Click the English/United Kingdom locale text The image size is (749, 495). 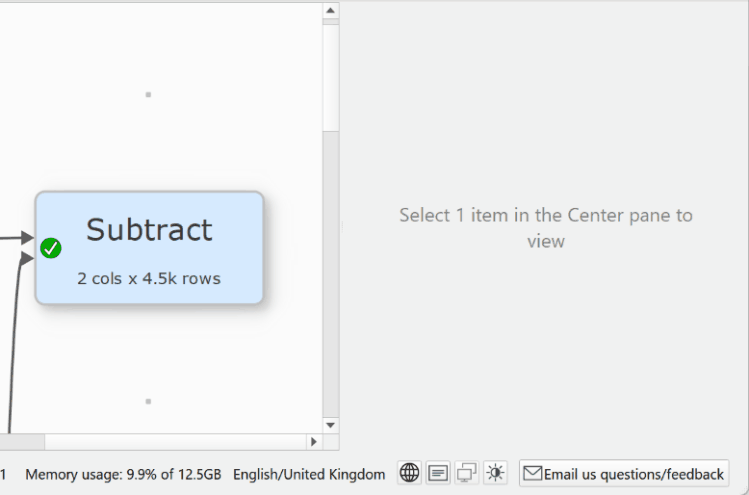coord(309,474)
